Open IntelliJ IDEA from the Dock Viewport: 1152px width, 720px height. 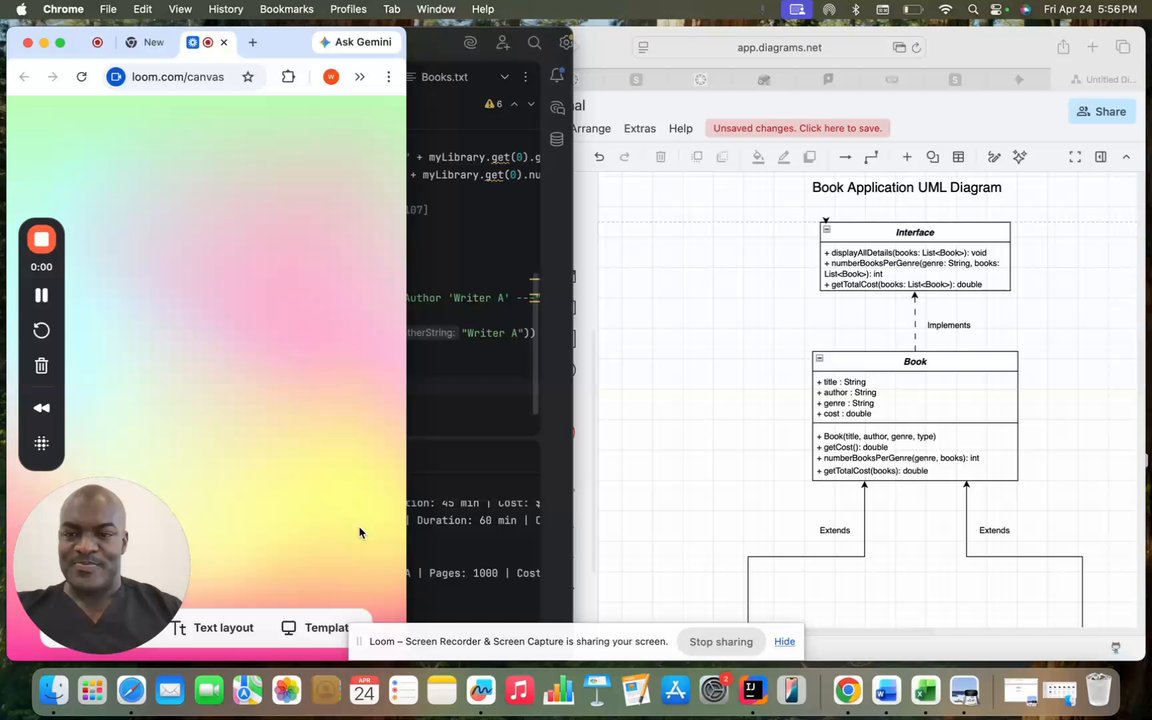752,690
